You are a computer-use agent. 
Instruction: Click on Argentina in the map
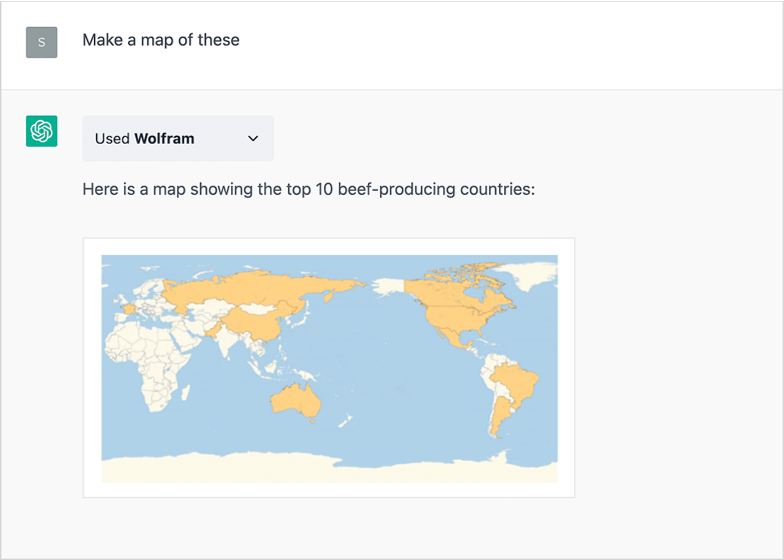click(500, 415)
